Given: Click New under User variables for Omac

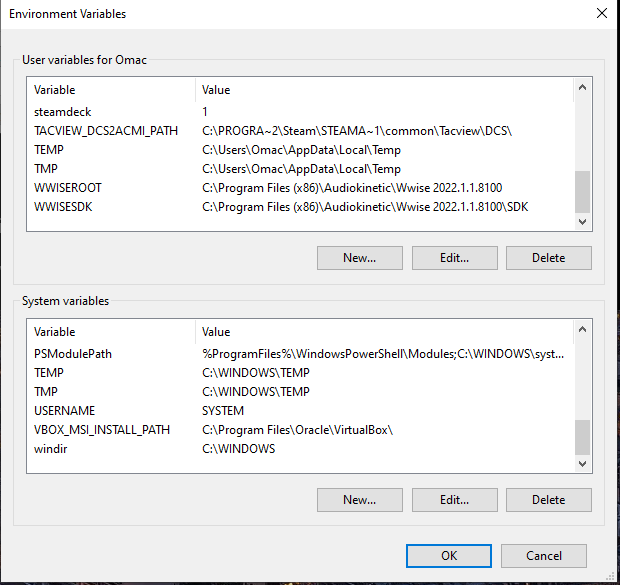Looking at the screenshot, I should click(359, 257).
